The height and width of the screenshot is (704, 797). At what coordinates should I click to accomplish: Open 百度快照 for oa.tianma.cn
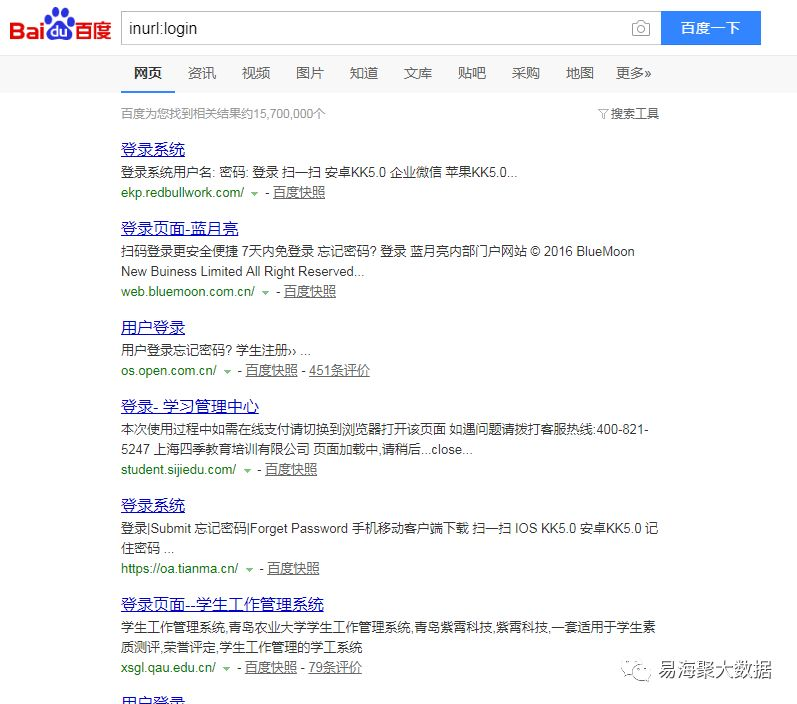[x=293, y=569]
